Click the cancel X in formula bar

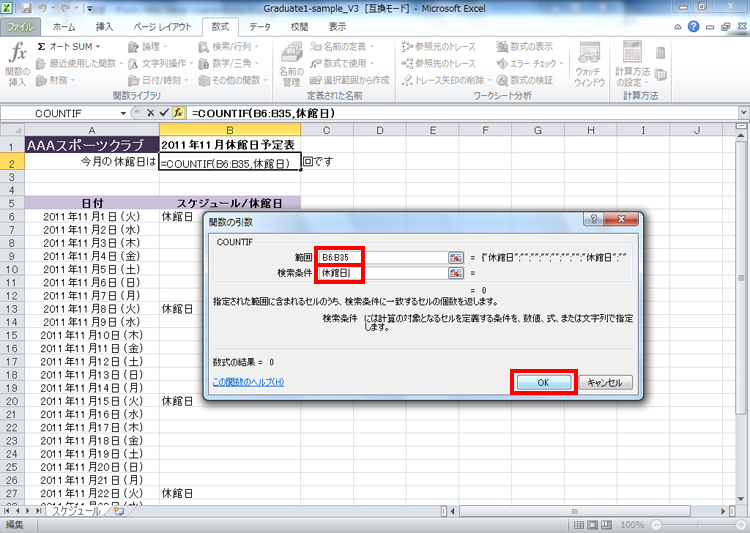[151, 113]
